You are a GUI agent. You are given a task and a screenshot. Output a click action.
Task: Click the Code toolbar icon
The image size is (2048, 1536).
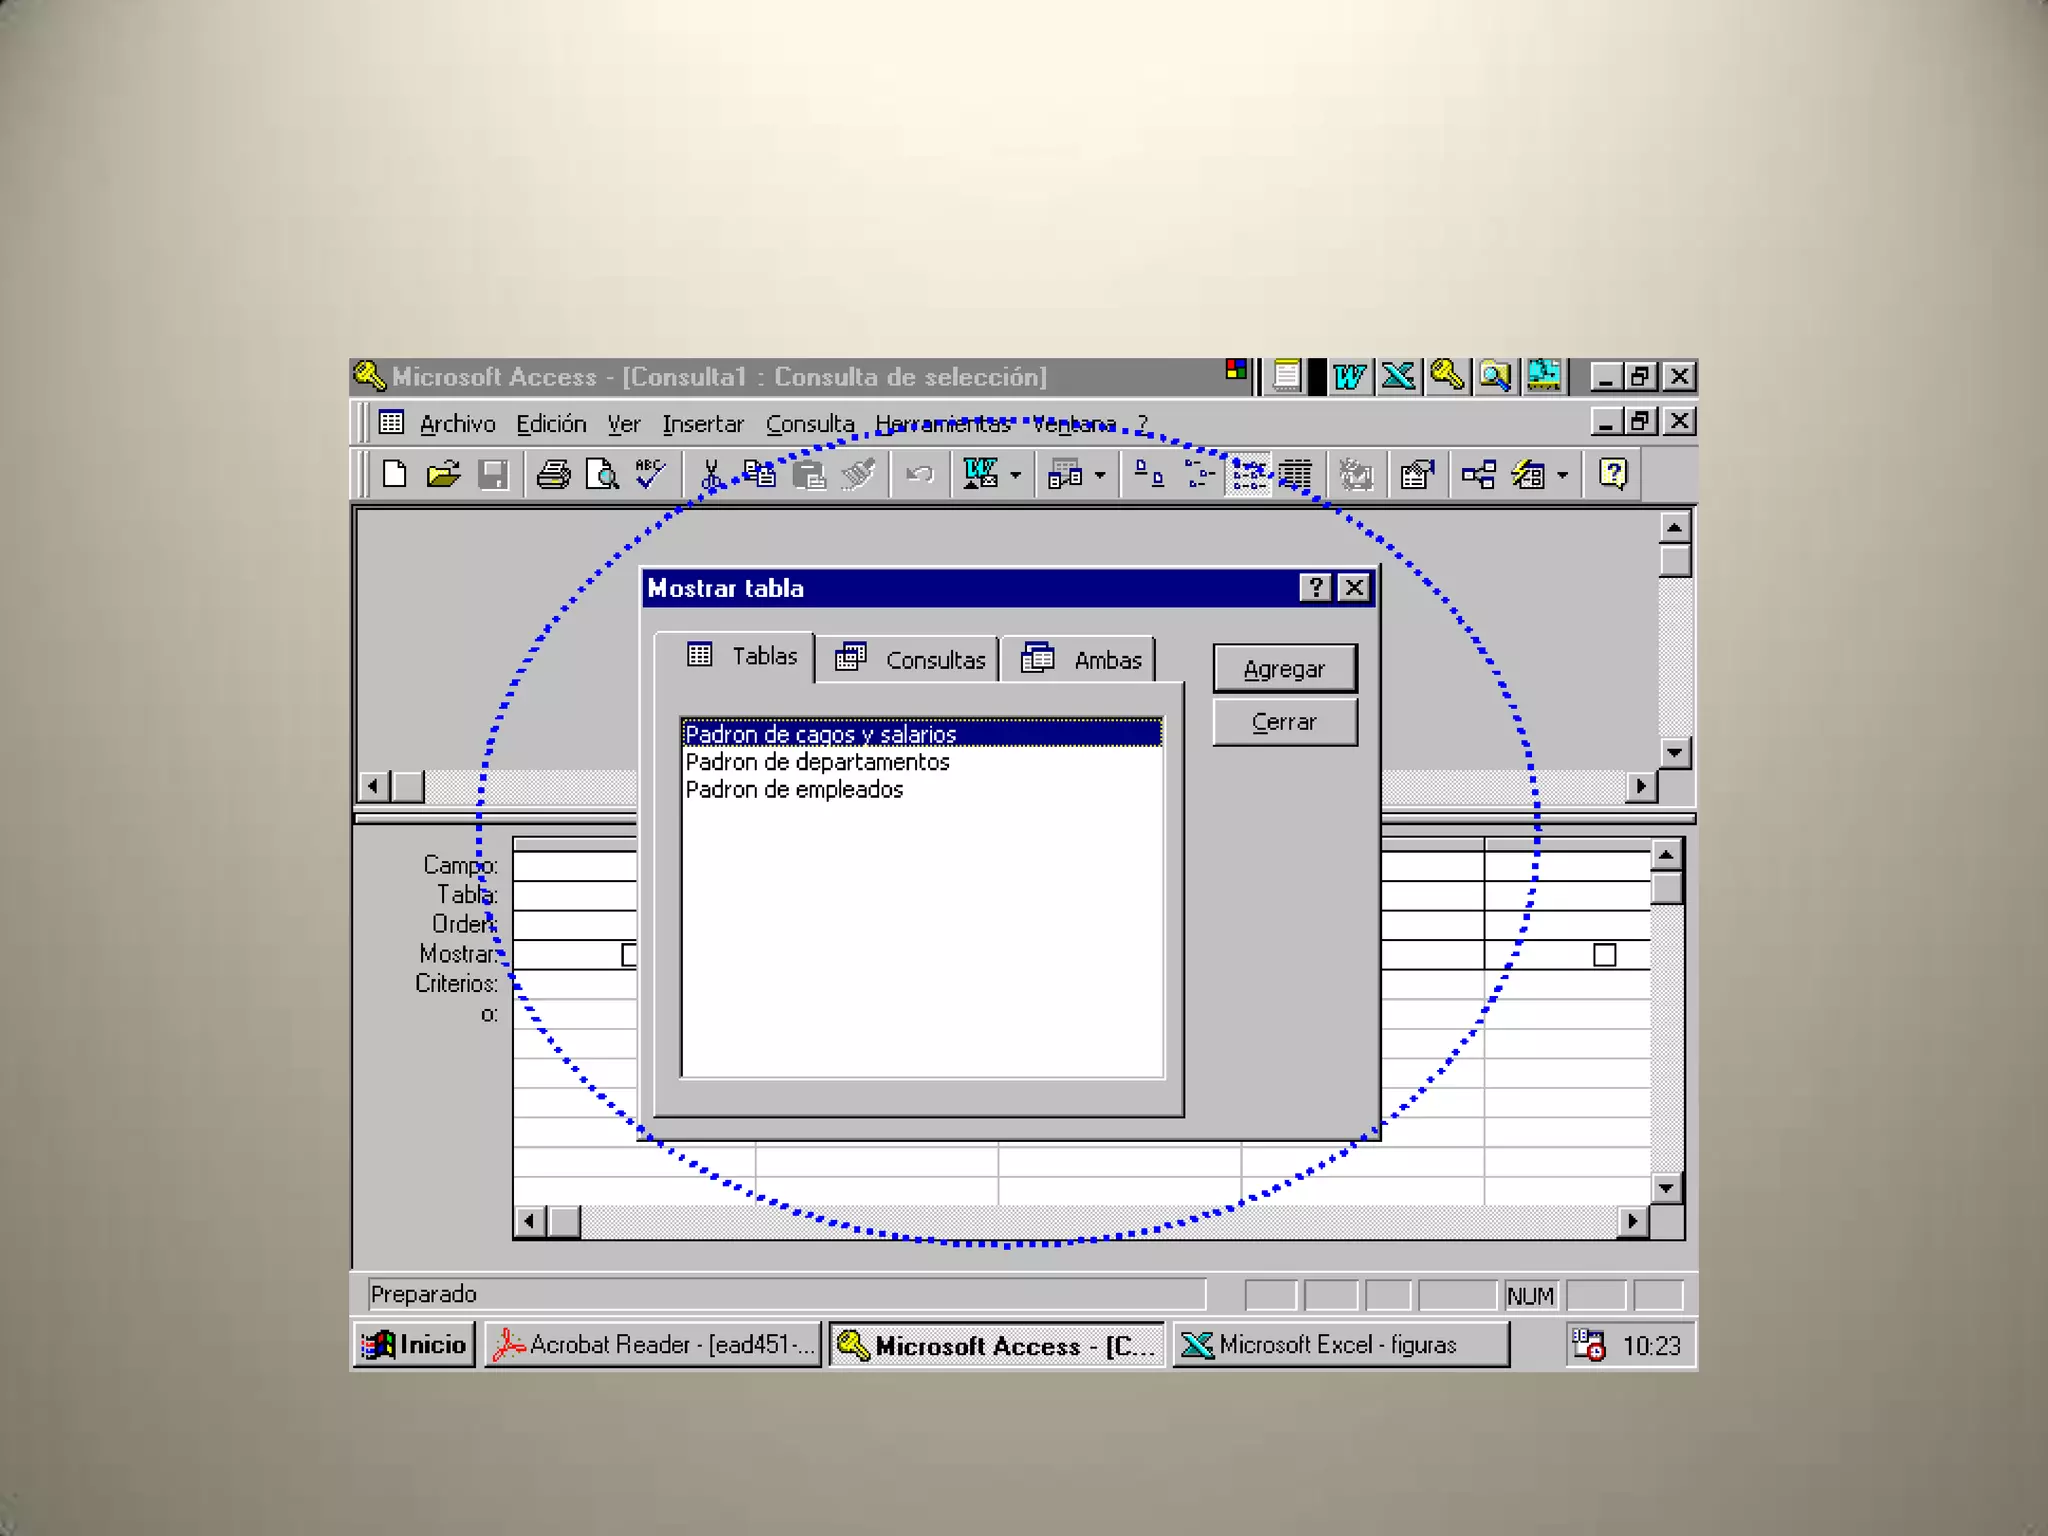click(x=1356, y=474)
